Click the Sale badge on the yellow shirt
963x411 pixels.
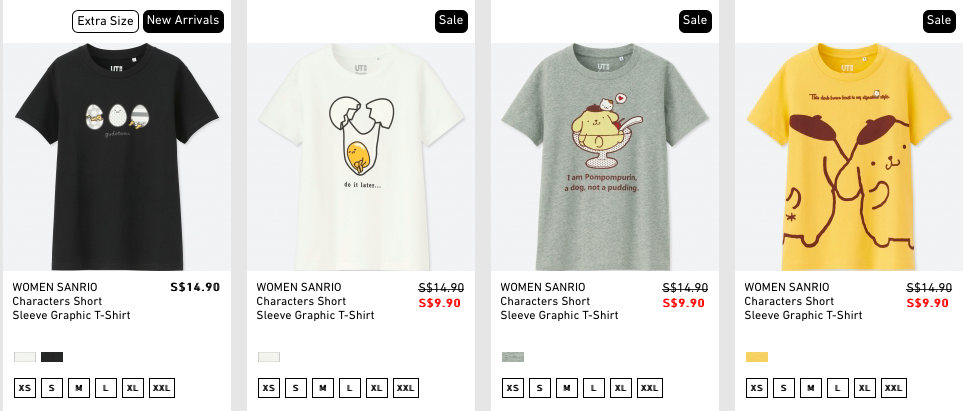tap(939, 21)
